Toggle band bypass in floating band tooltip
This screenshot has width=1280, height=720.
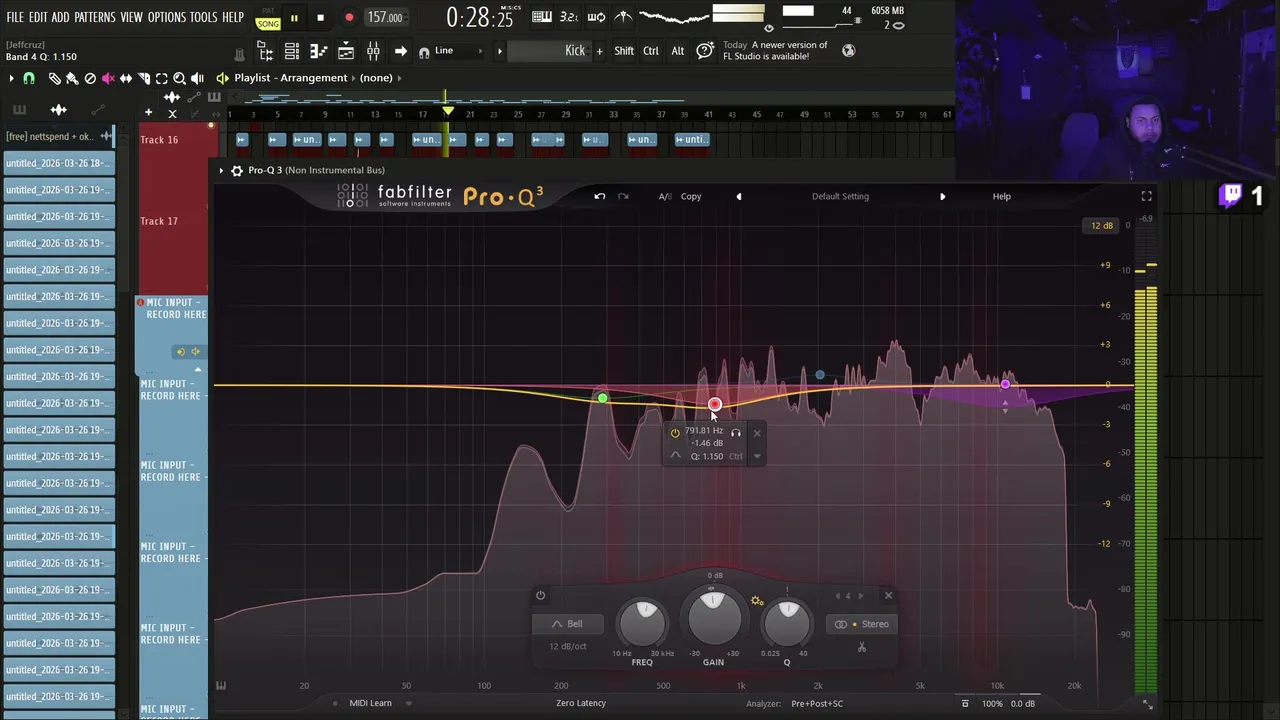675,433
